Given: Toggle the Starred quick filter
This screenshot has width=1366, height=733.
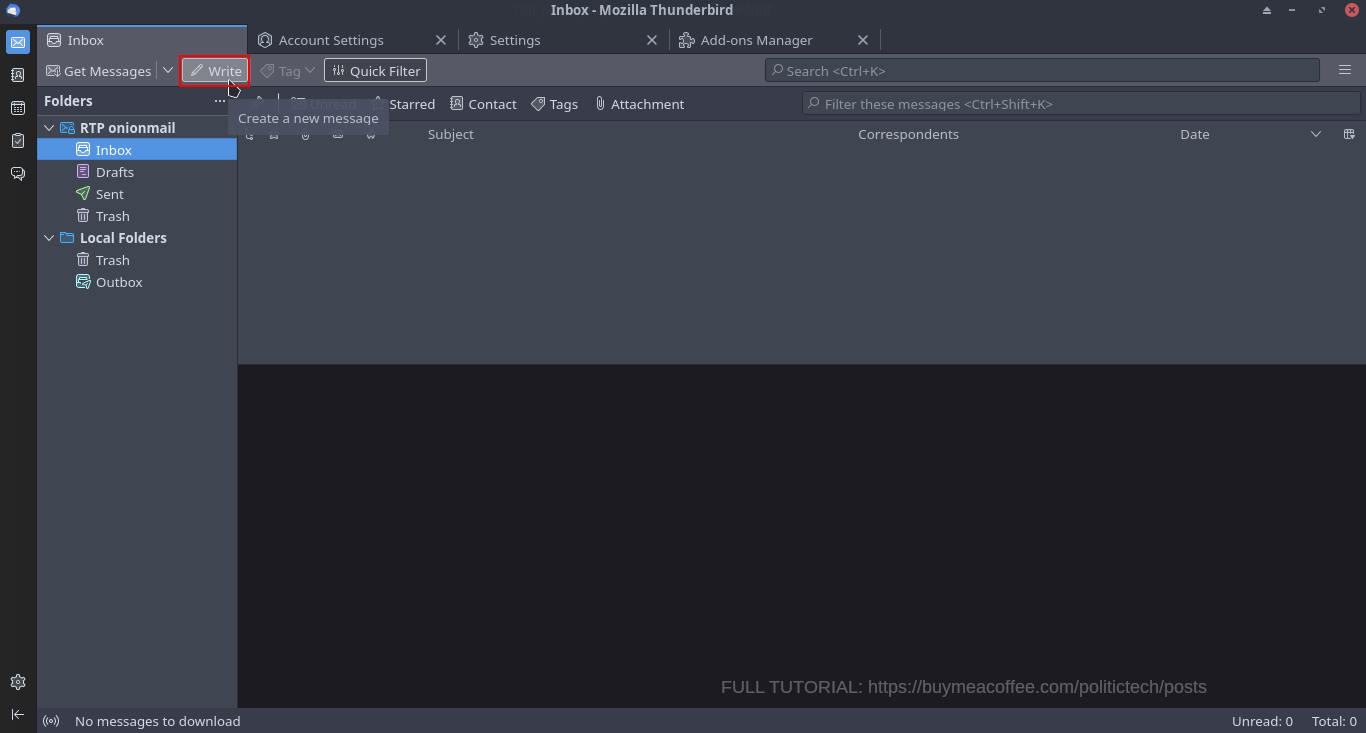Looking at the screenshot, I should 404,104.
